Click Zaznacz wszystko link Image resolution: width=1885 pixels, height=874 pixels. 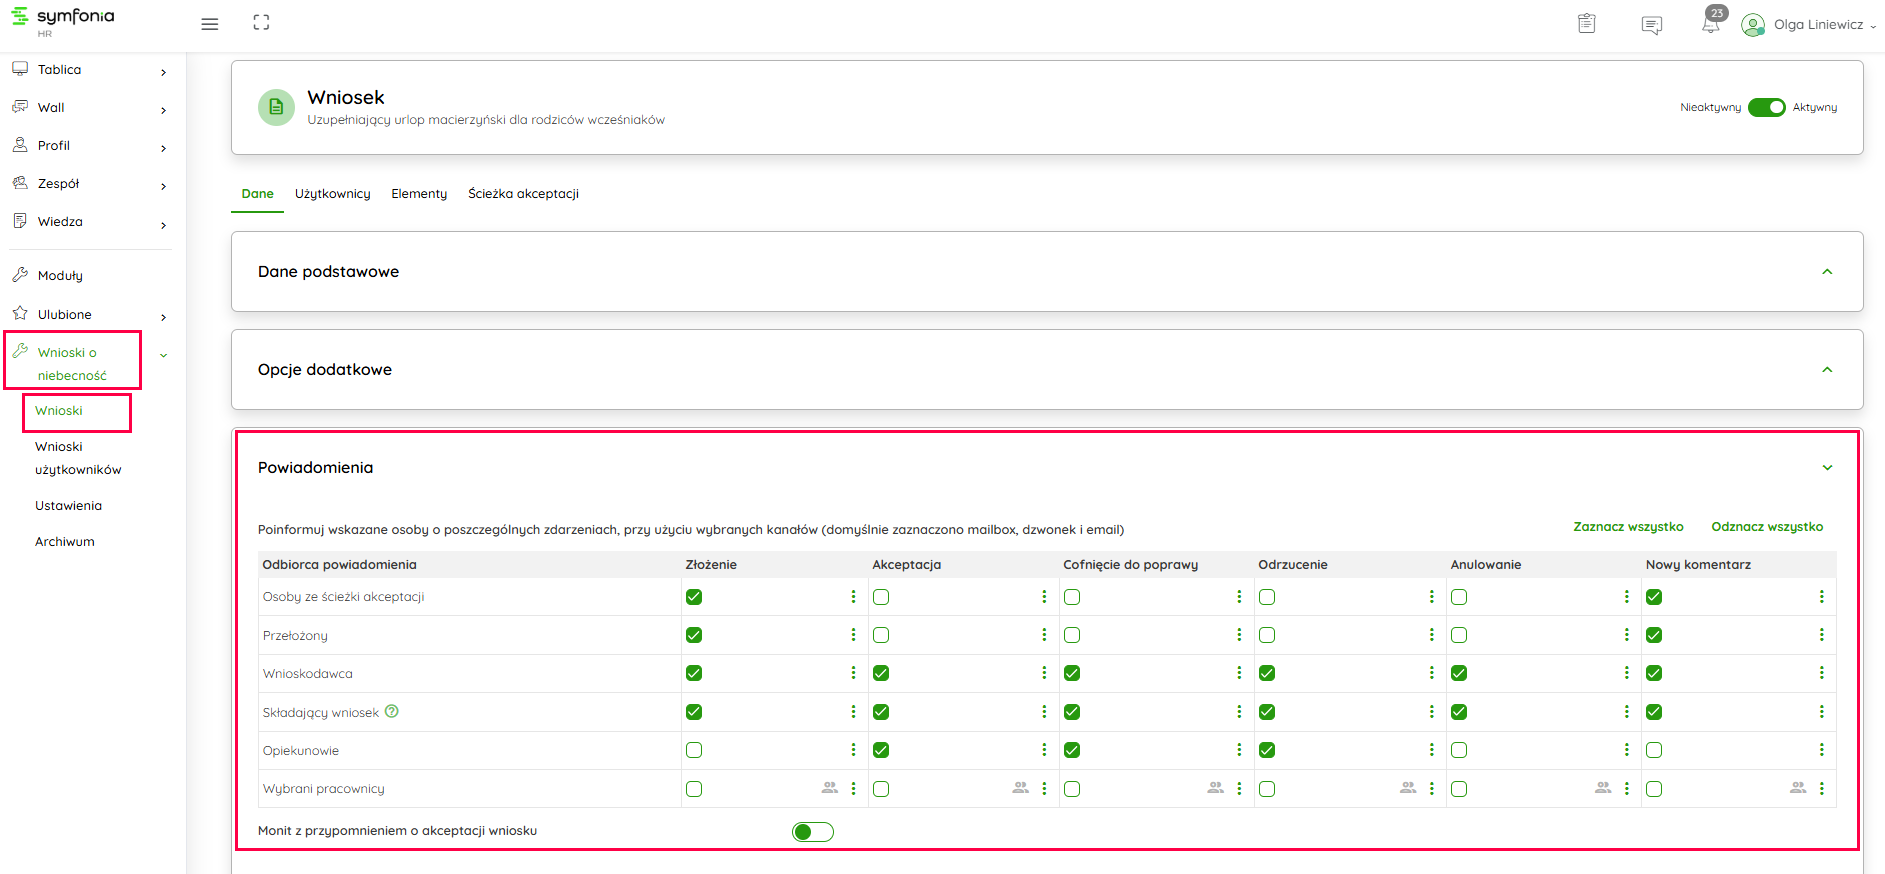coord(1628,527)
